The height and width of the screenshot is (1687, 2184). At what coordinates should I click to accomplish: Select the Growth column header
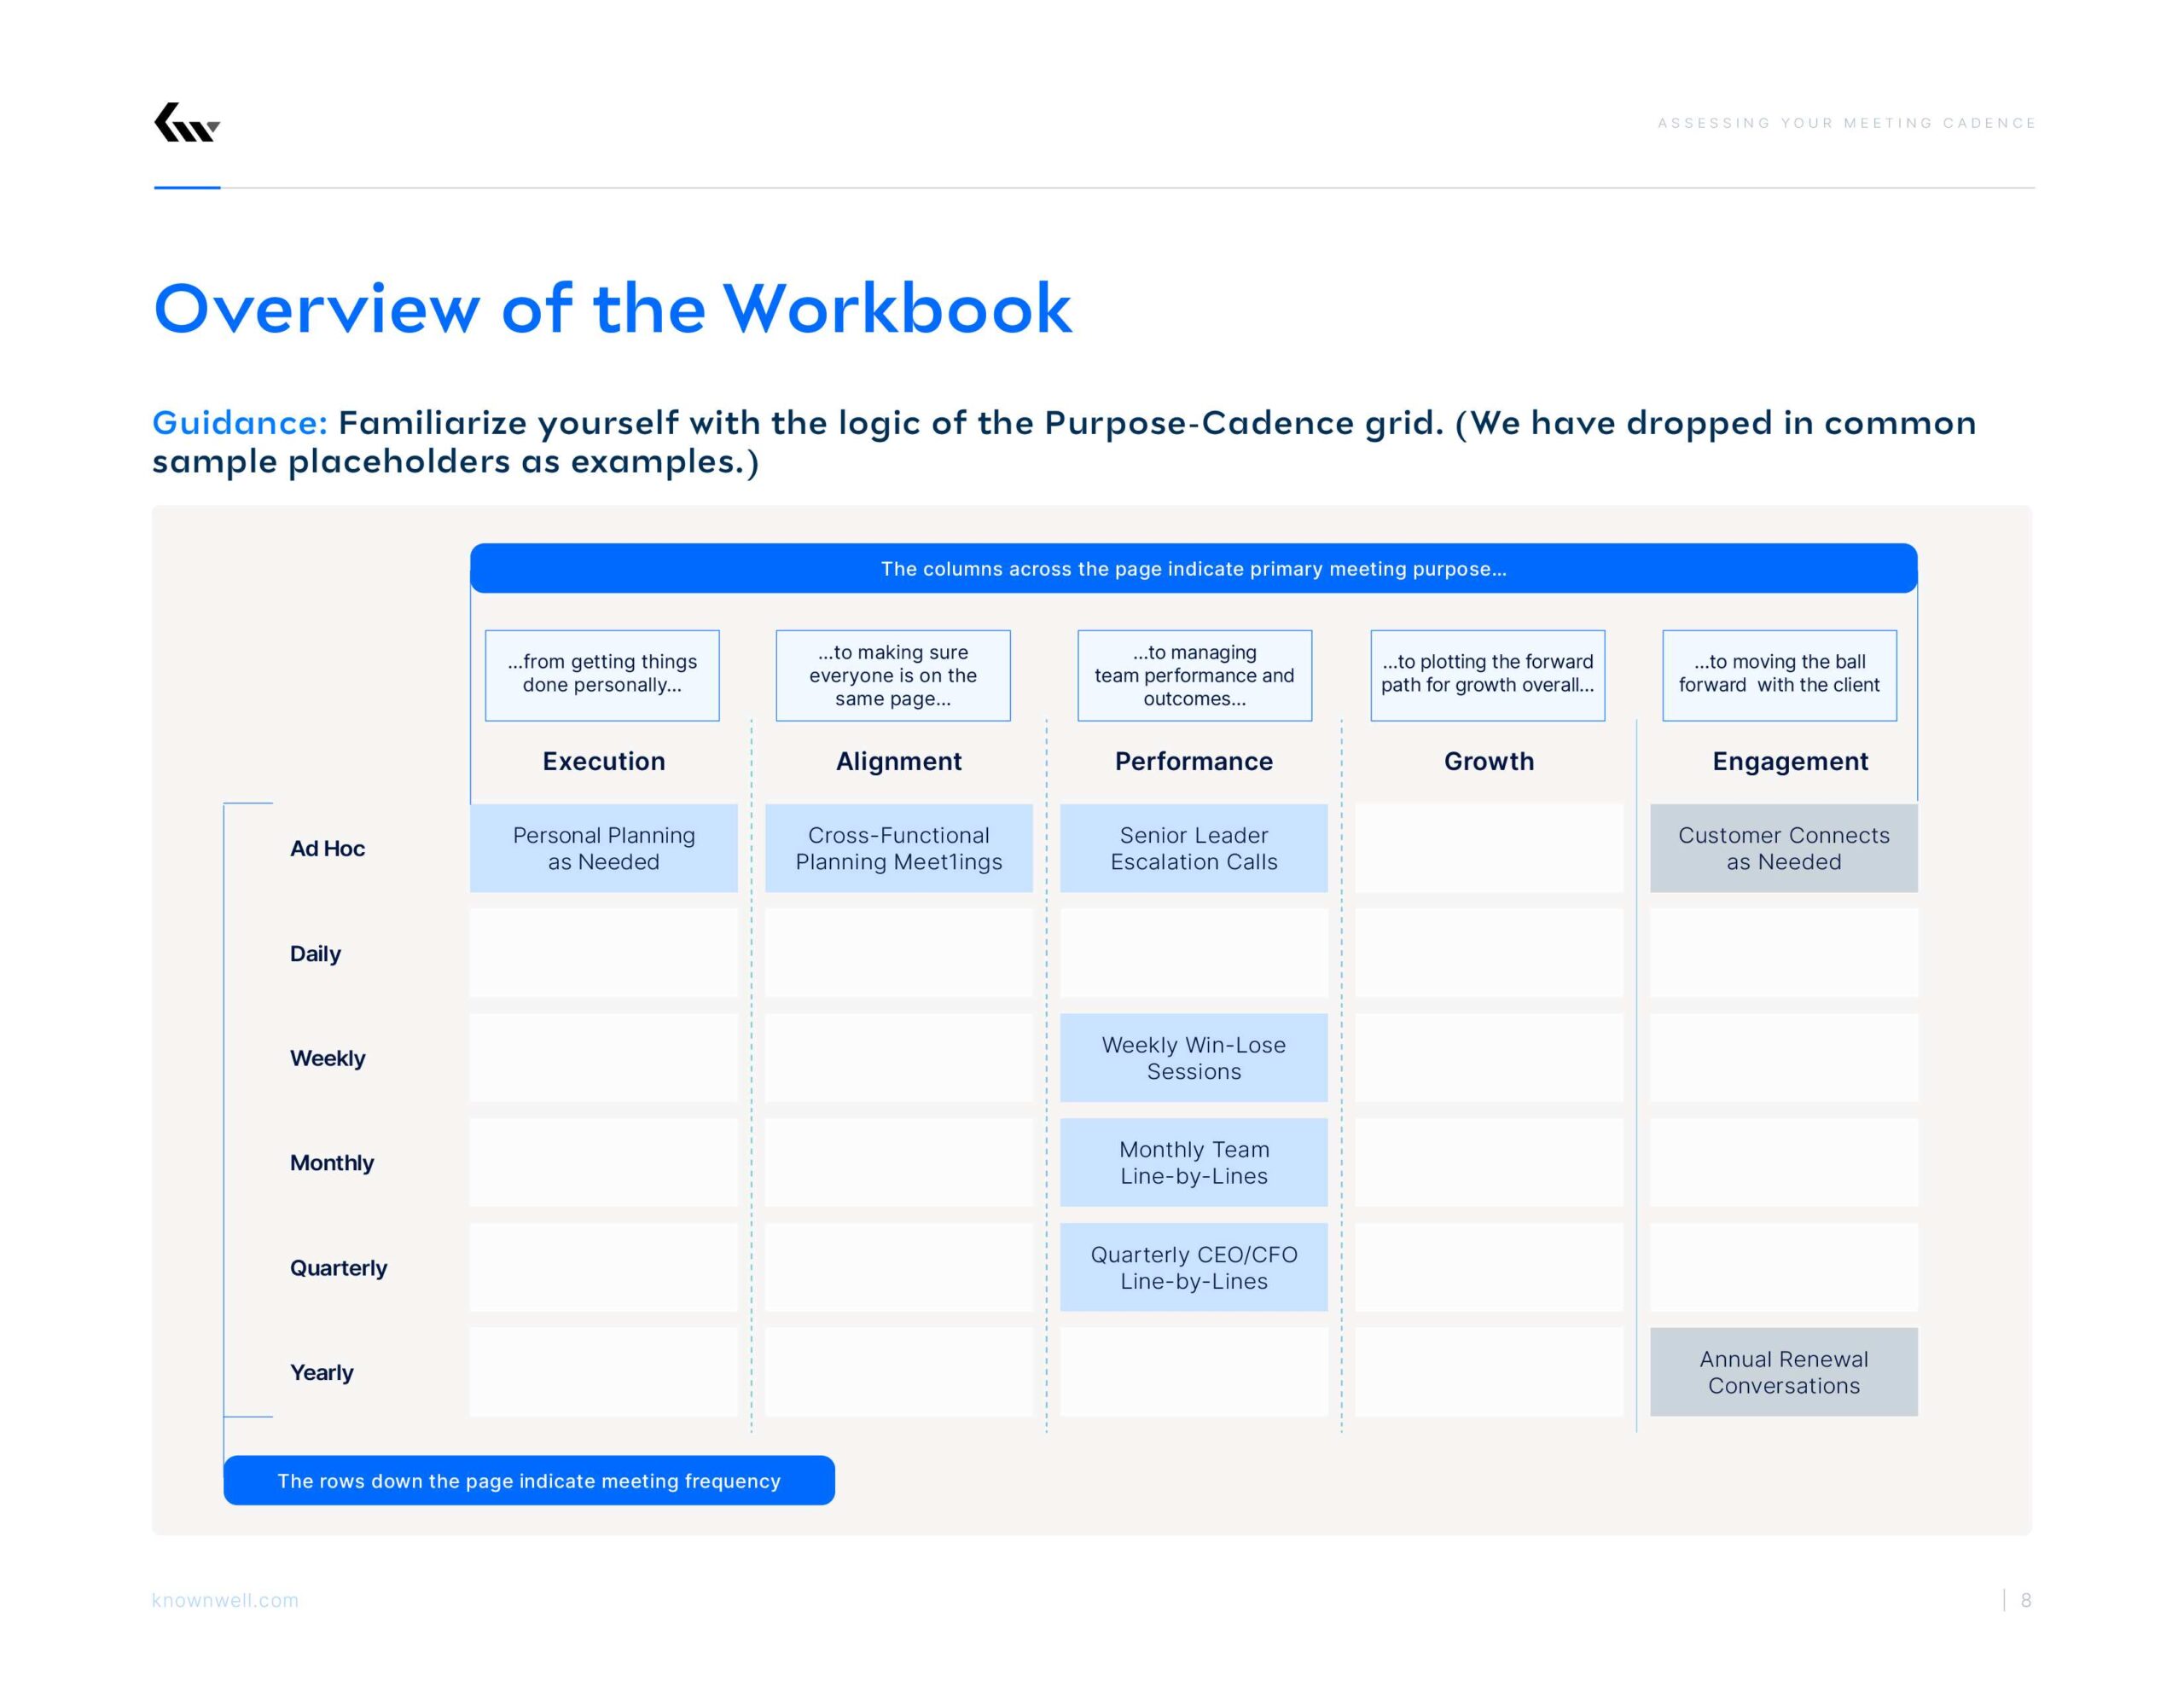(x=1488, y=761)
